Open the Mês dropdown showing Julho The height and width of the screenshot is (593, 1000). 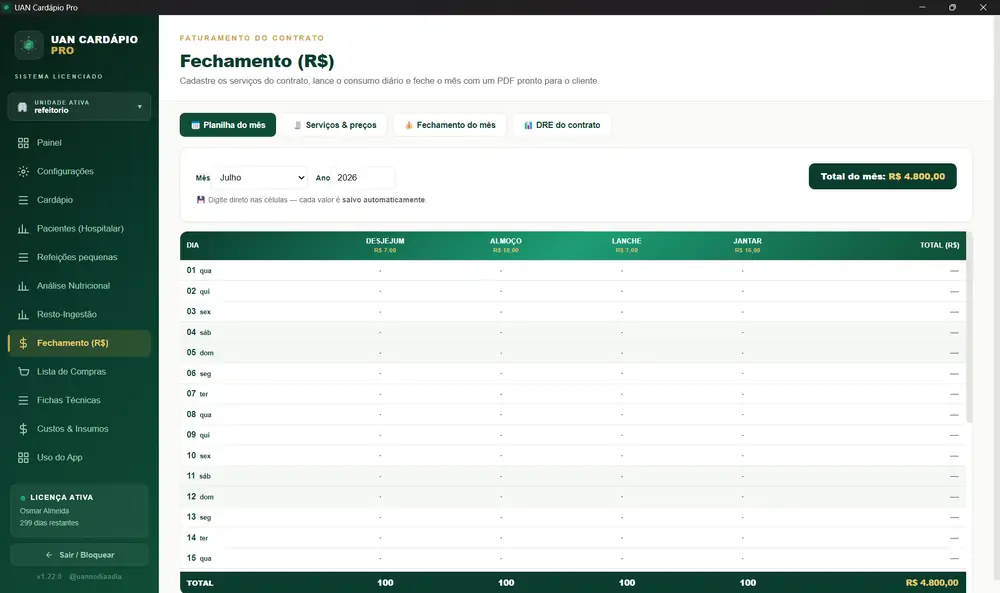coord(260,178)
